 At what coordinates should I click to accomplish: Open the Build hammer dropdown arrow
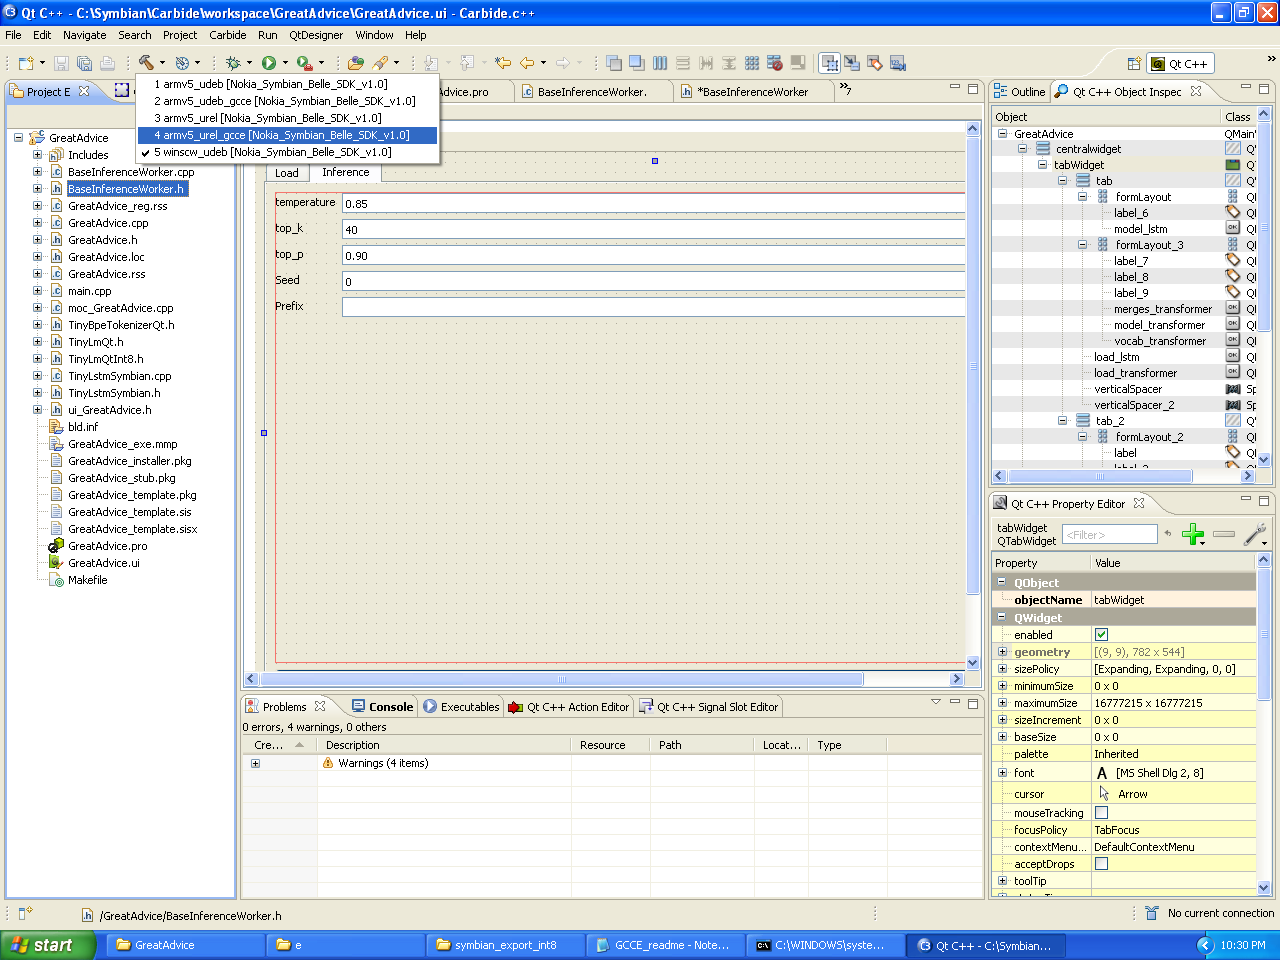[162, 63]
